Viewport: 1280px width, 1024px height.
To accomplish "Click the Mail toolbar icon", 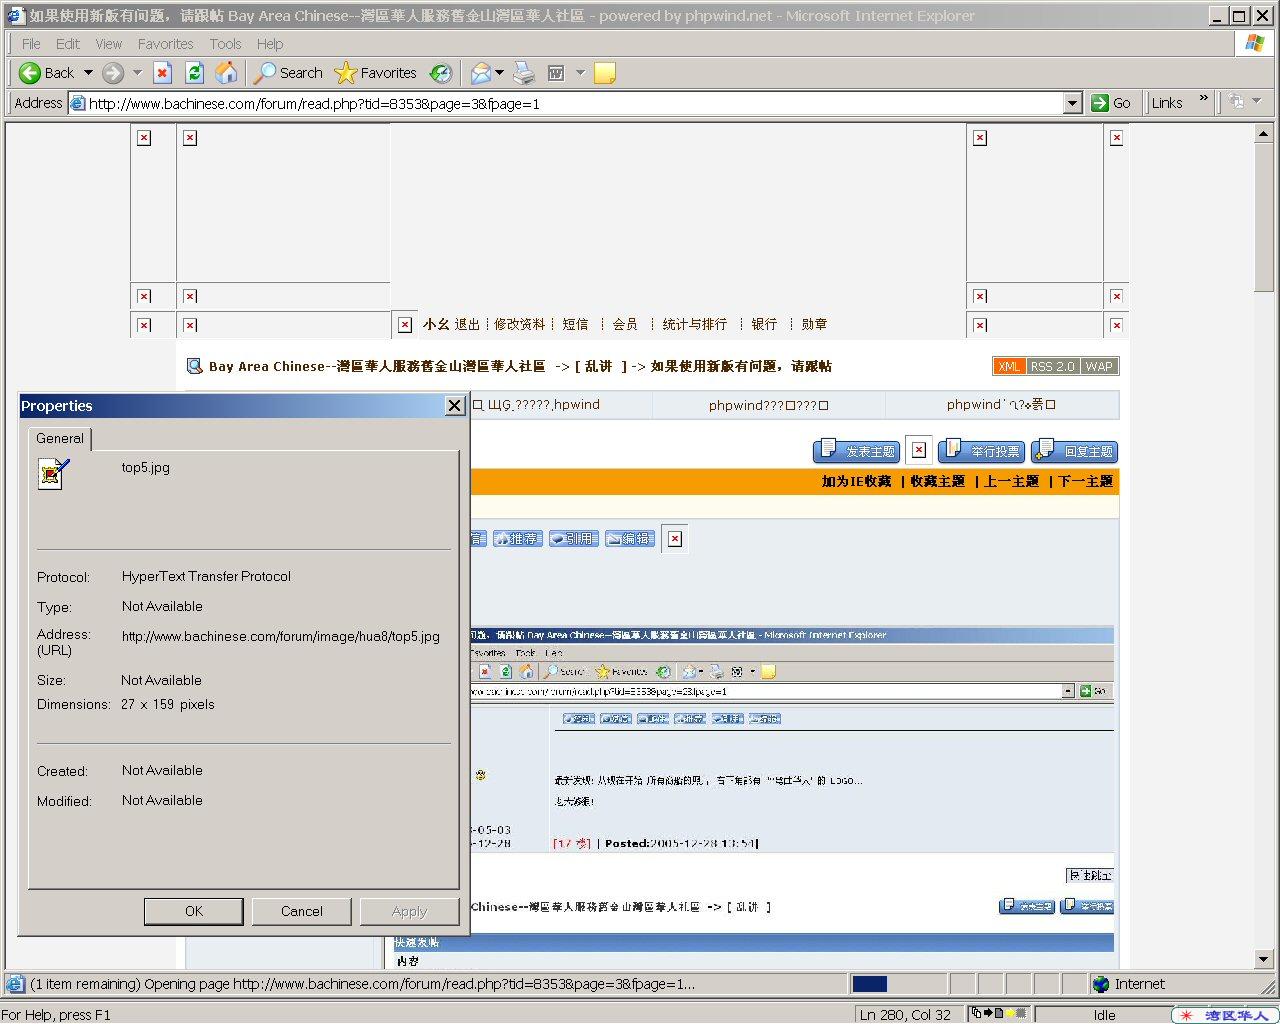I will click(481, 73).
